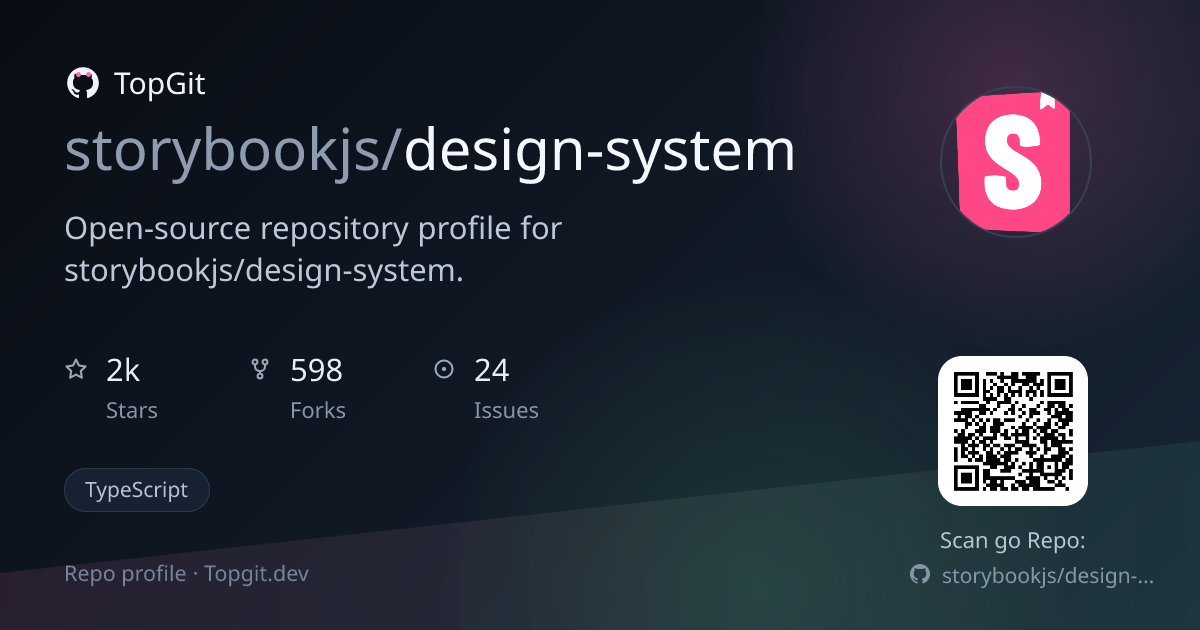Screen dimensions: 1200x630
Task: Click the '24' issues count
Action: (x=491, y=371)
